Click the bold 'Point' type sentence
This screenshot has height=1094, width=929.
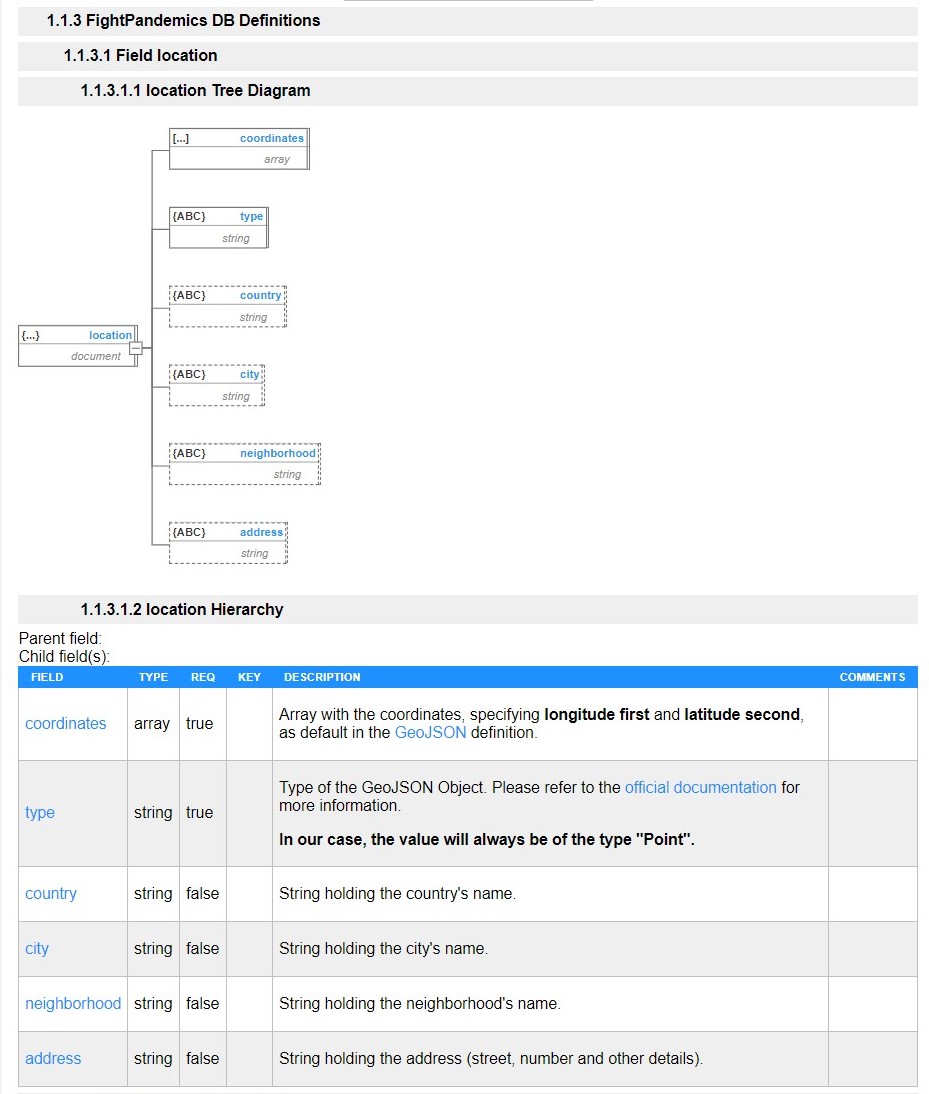(487, 839)
